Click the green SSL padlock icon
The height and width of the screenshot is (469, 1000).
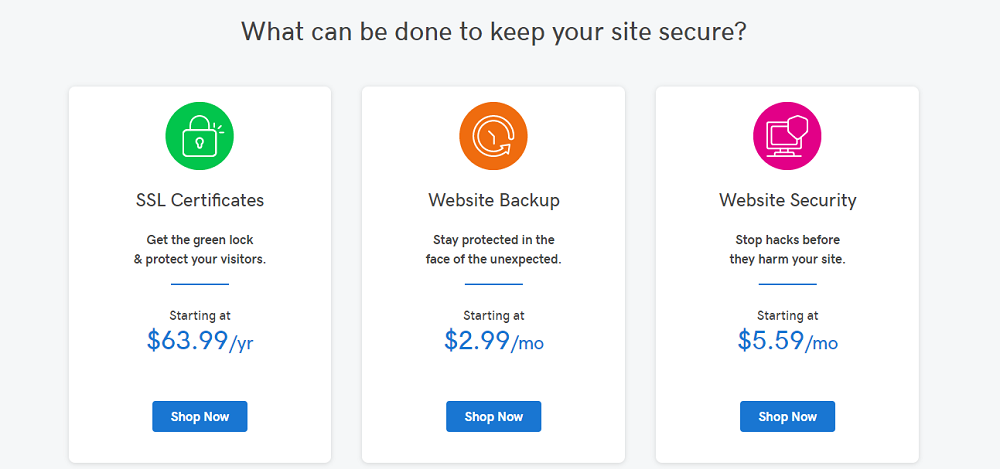coord(200,136)
